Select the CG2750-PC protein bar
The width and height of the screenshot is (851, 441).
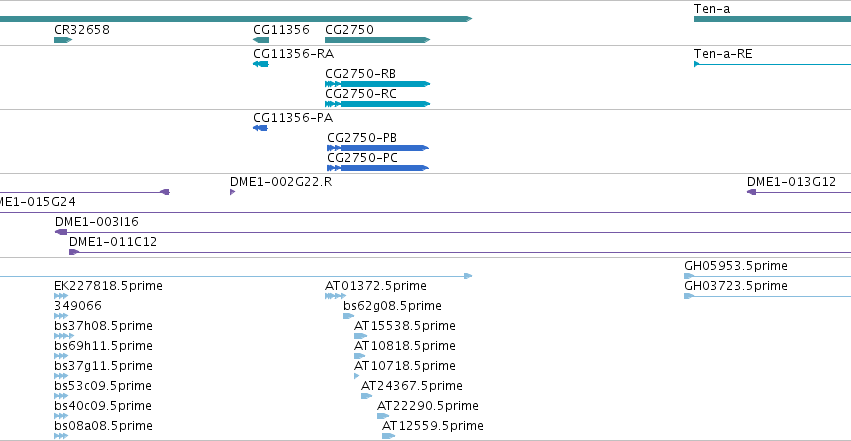[378, 168]
